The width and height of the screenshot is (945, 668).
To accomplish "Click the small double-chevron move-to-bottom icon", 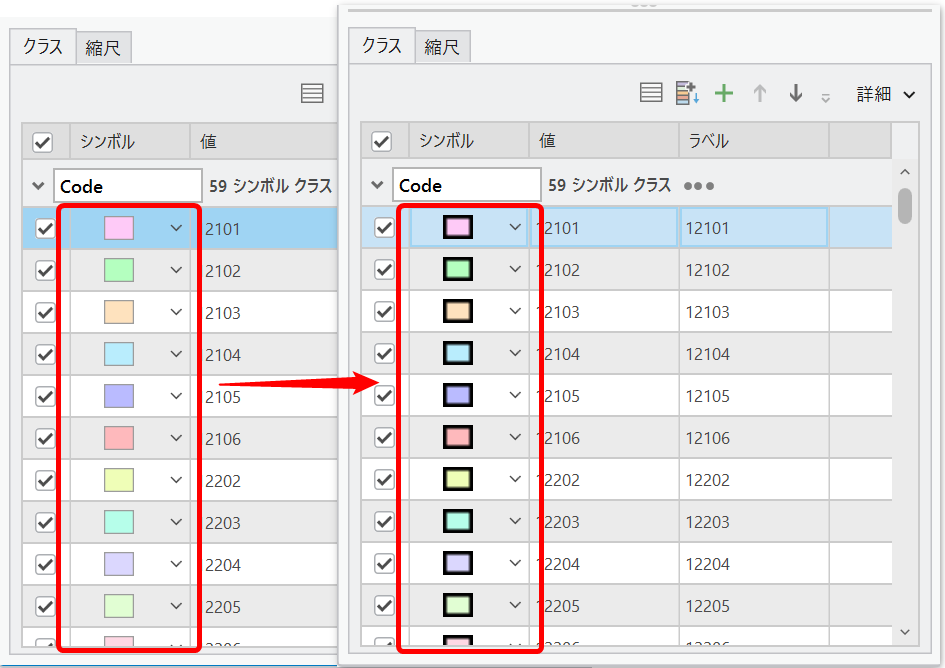I will (826, 98).
